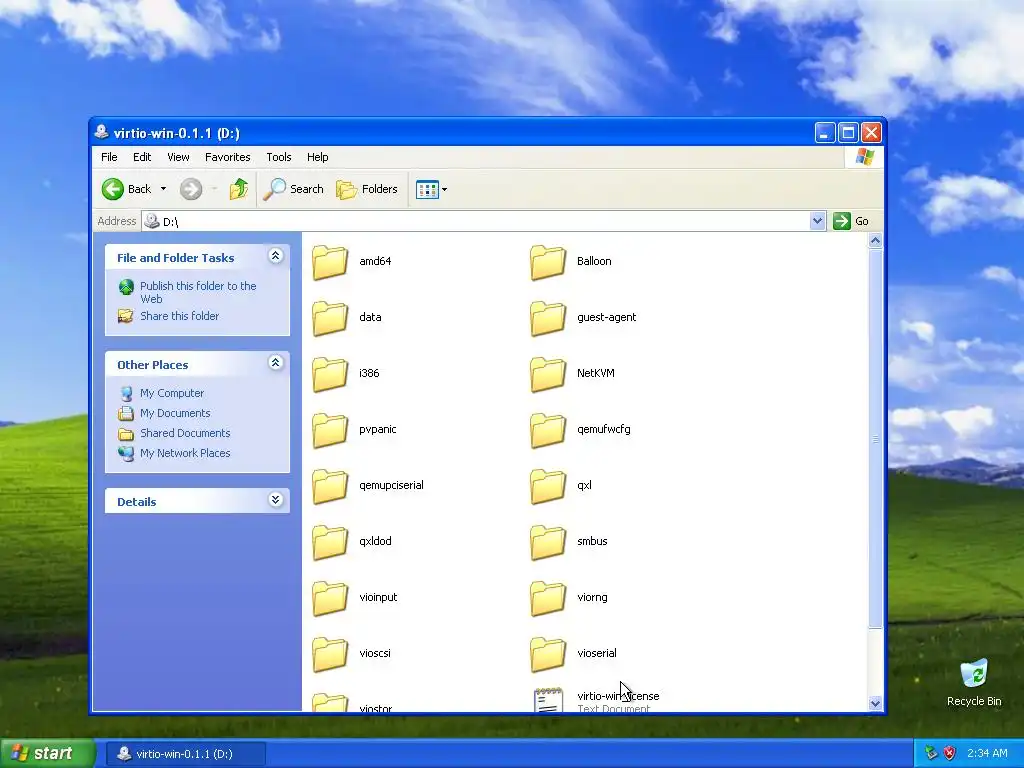
Task: Click the green Go button
Action: [851, 221]
